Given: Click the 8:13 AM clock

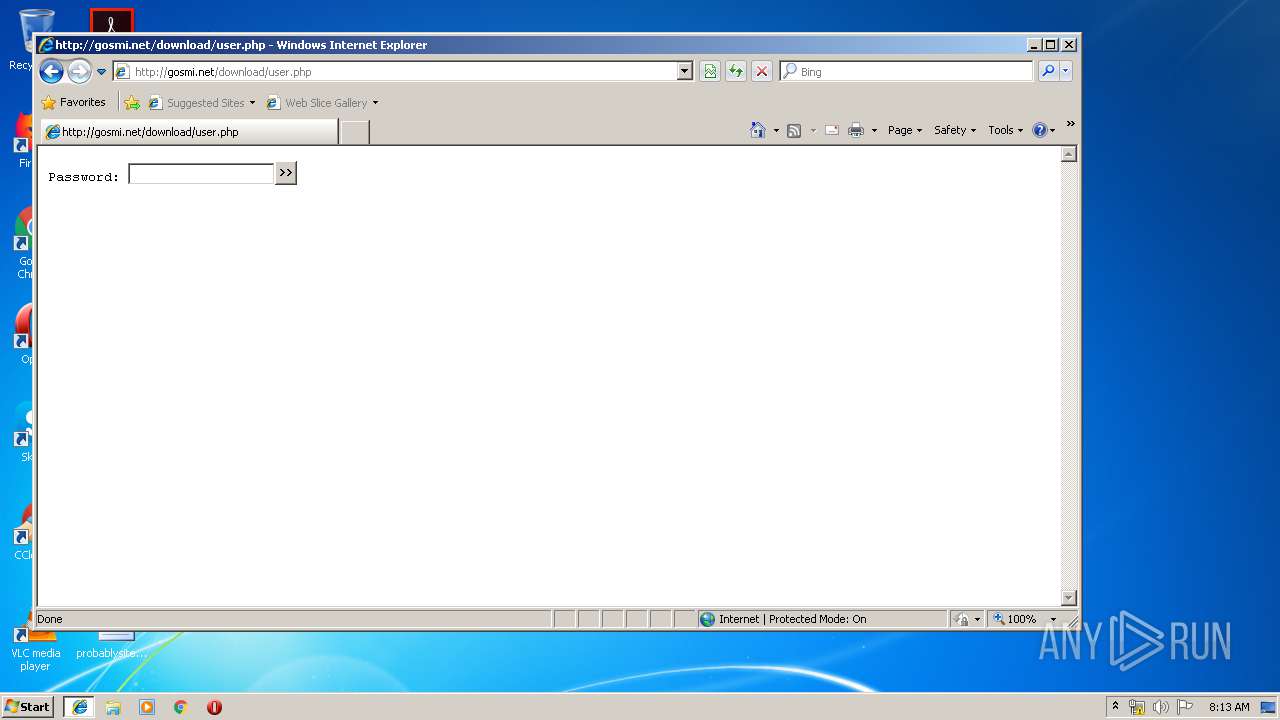Looking at the screenshot, I should click(x=1229, y=707).
